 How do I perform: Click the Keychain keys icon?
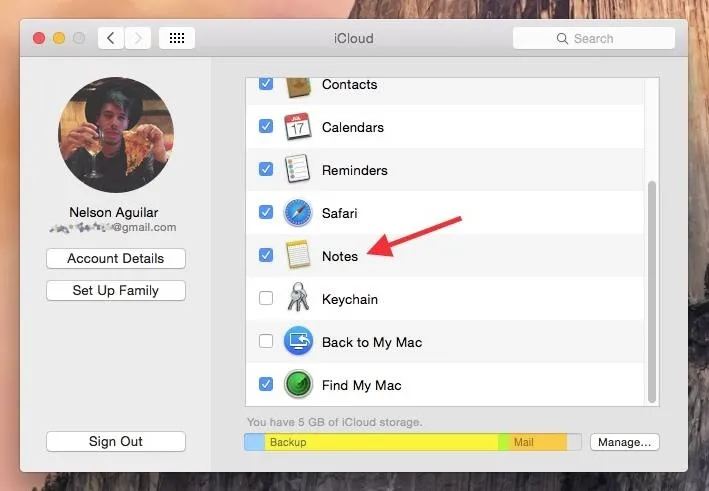[x=298, y=297]
